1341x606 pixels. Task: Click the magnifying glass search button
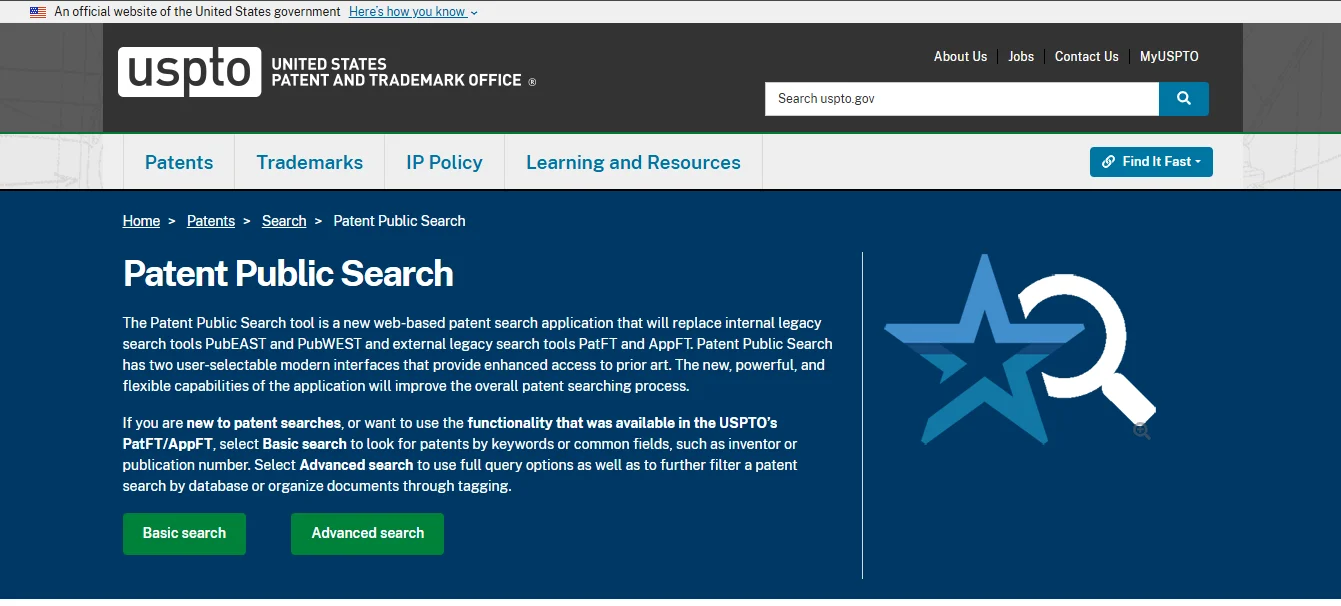click(1184, 99)
